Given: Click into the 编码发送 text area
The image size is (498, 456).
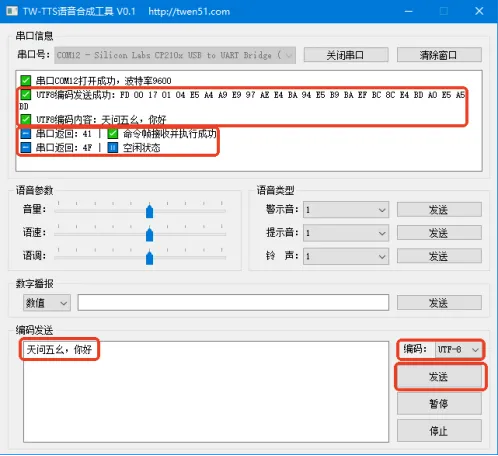Looking at the screenshot, I should coord(206,392).
